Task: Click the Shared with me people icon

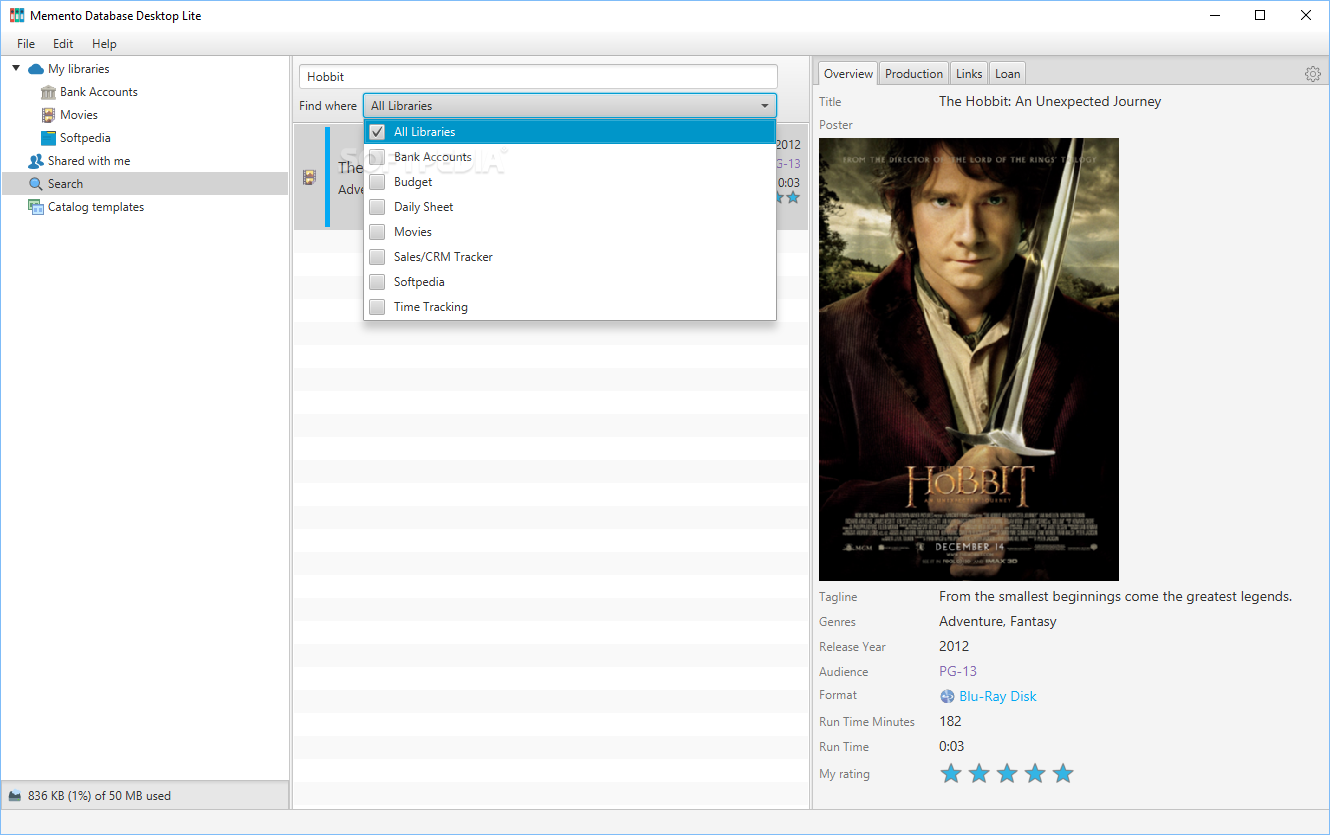Action: [x=36, y=161]
